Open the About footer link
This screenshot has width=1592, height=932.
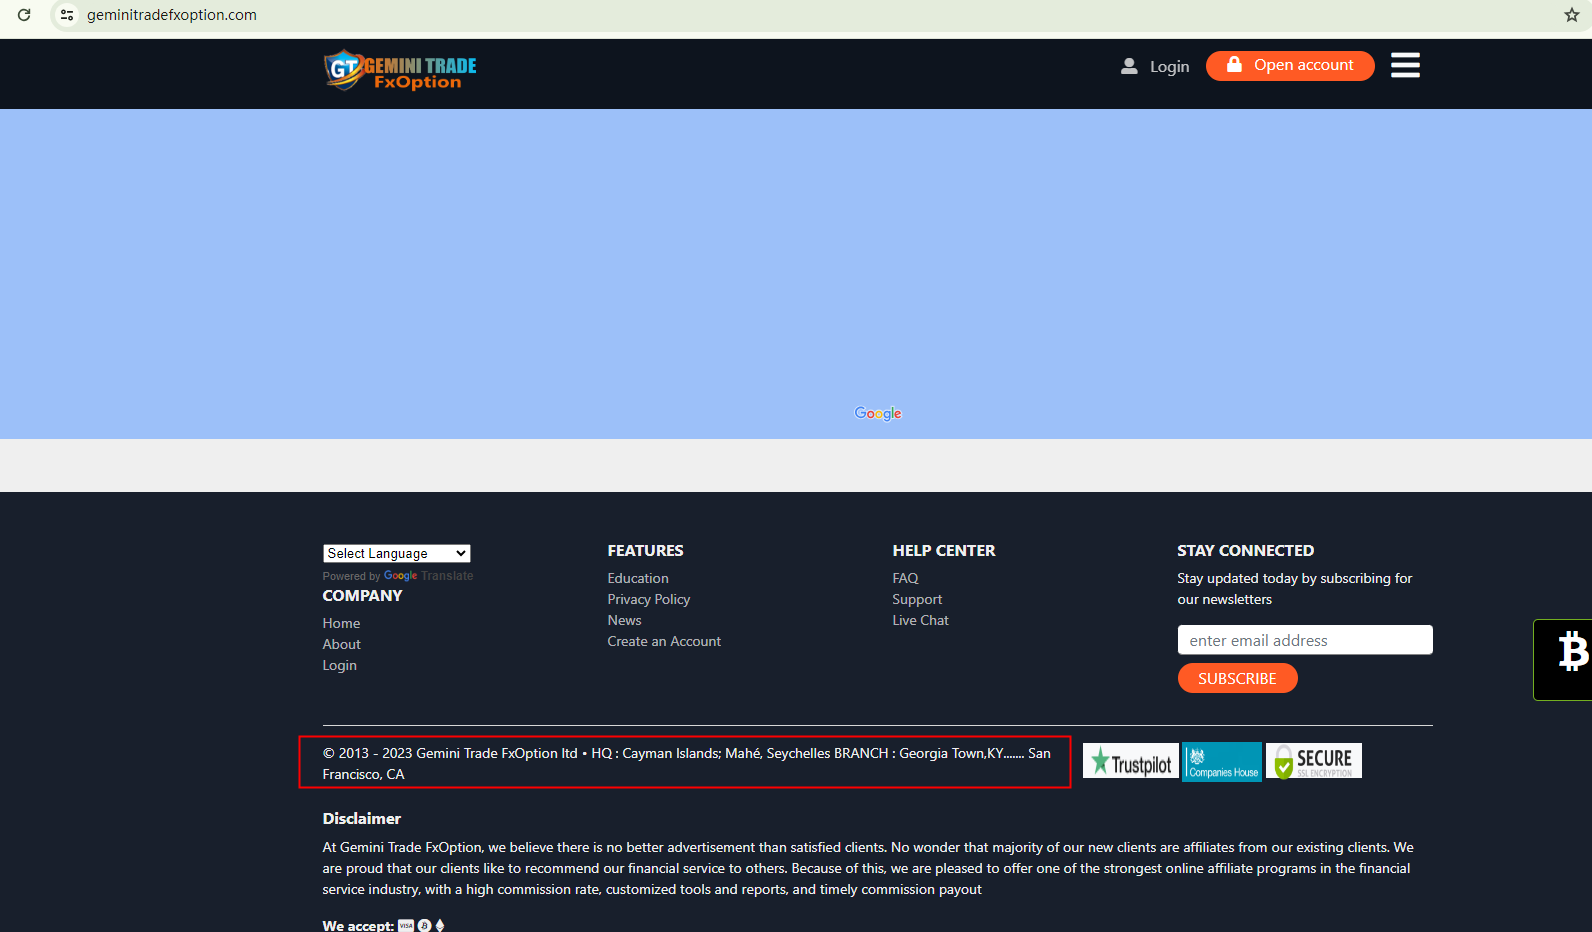[341, 644]
